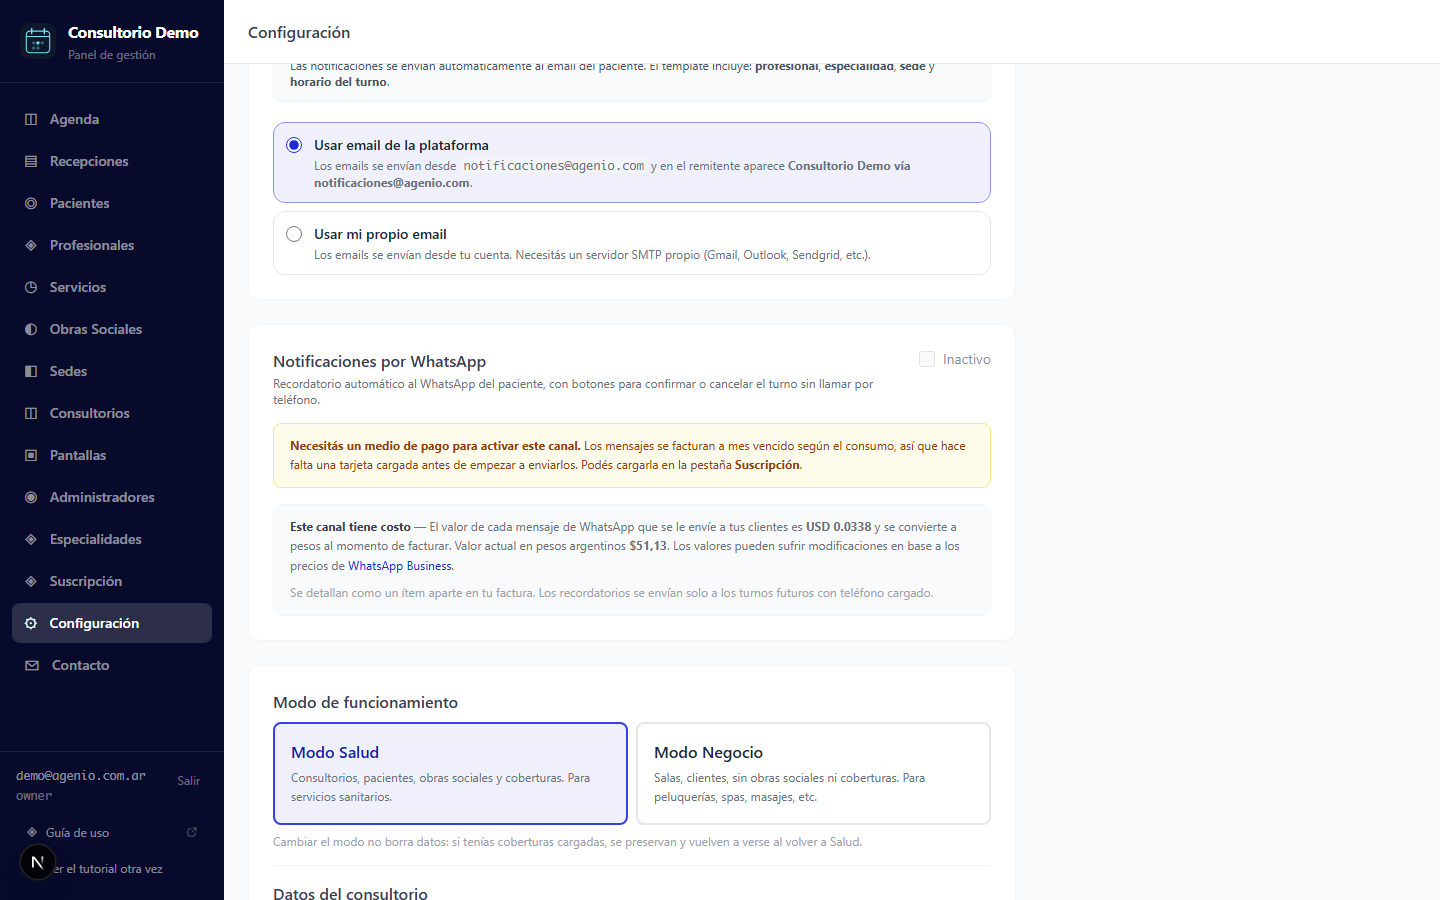Click the demo@agenio.com.ar account email
Image resolution: width=1440 pixels, height=900 pixels.
(x=81, y=776)
